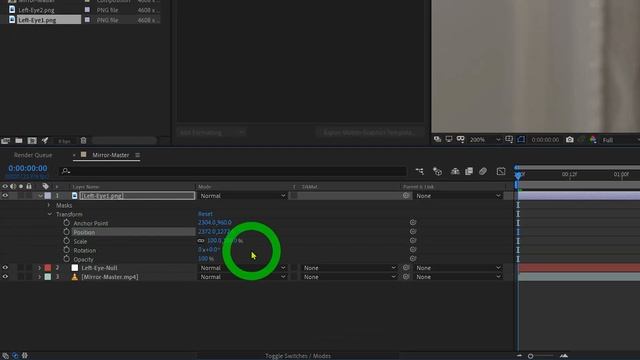The width and height of the screenshot is (640, 360).
Task: Open color depth 8 bpc setting
Action: click(64, 141)
